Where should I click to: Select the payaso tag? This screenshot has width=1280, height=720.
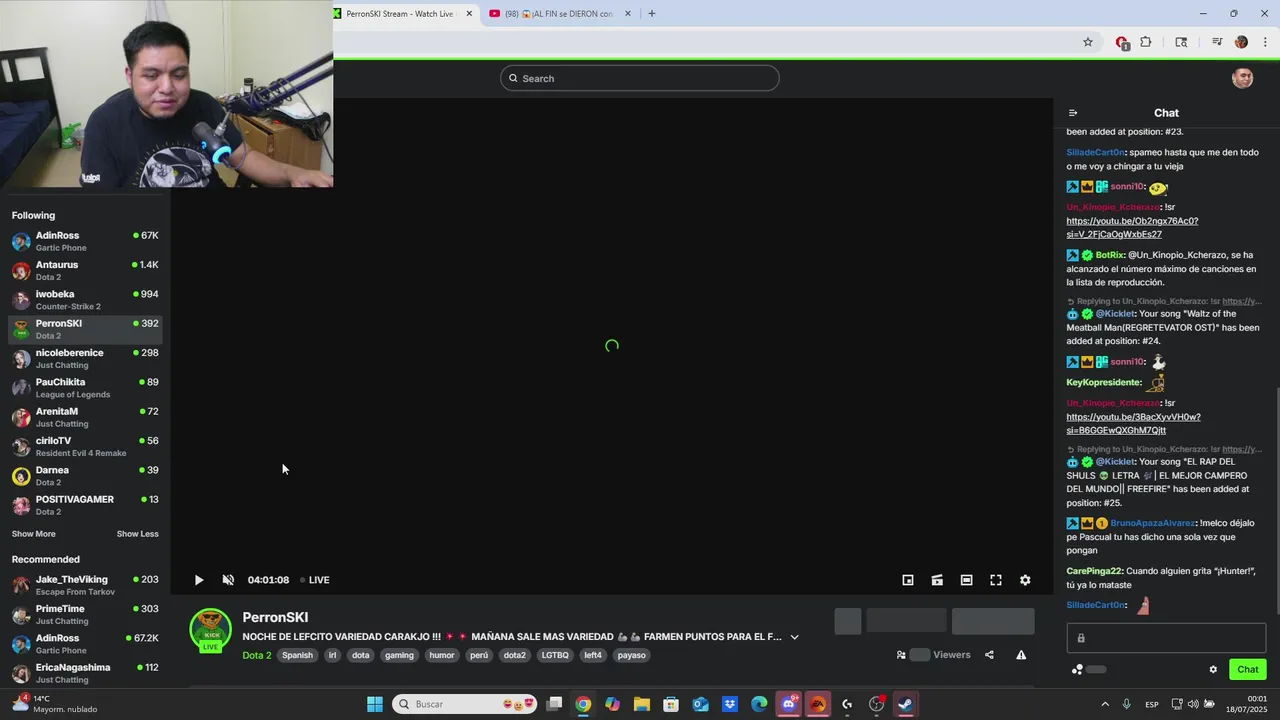631,655
